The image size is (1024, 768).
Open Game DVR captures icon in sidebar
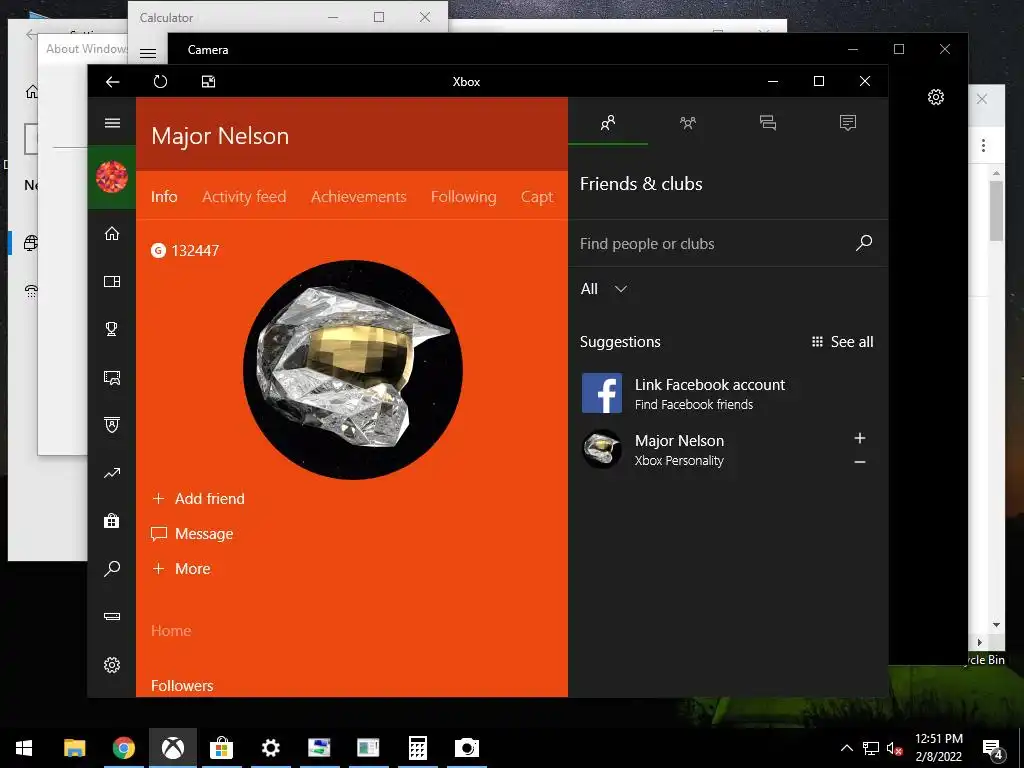pyautogui.click(x=112, y=377)
